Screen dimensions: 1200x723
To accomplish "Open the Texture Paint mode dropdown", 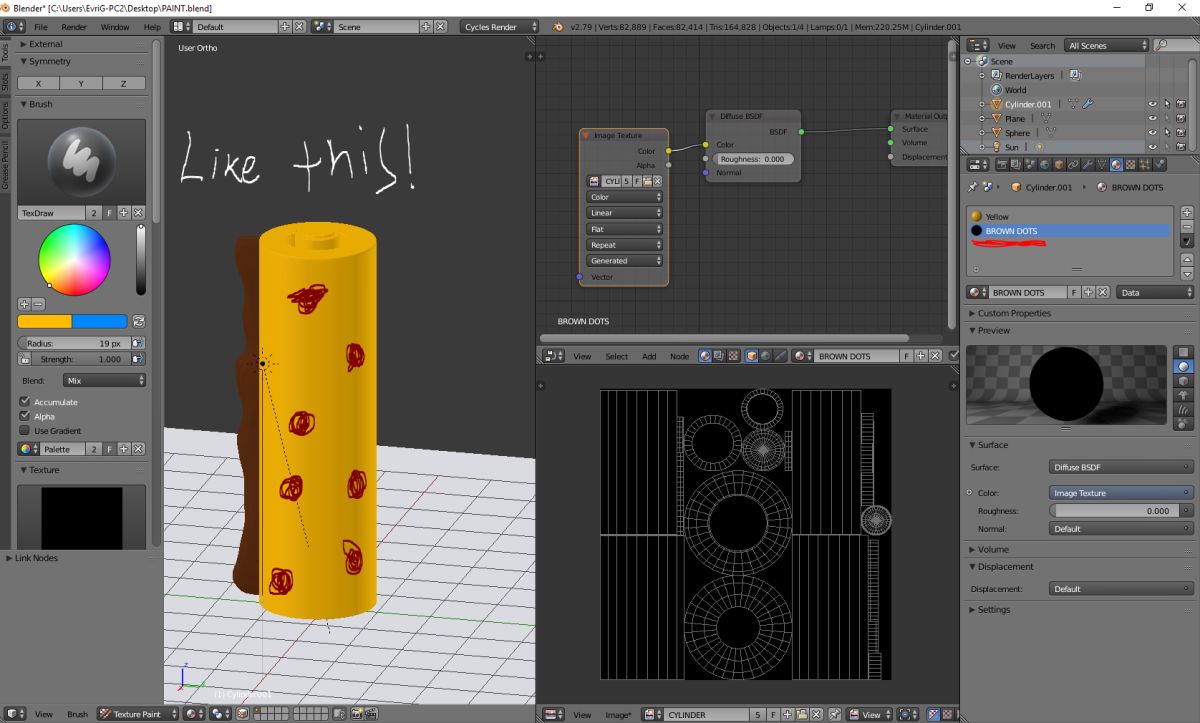I will 137,714.
